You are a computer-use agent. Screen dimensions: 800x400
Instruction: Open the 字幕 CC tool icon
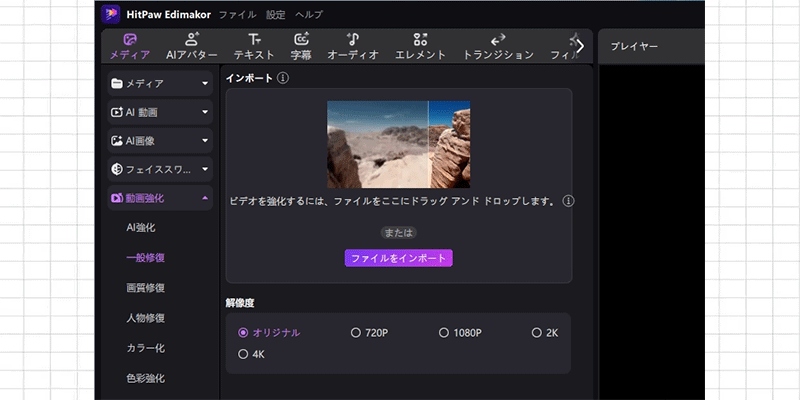[301, 39]
